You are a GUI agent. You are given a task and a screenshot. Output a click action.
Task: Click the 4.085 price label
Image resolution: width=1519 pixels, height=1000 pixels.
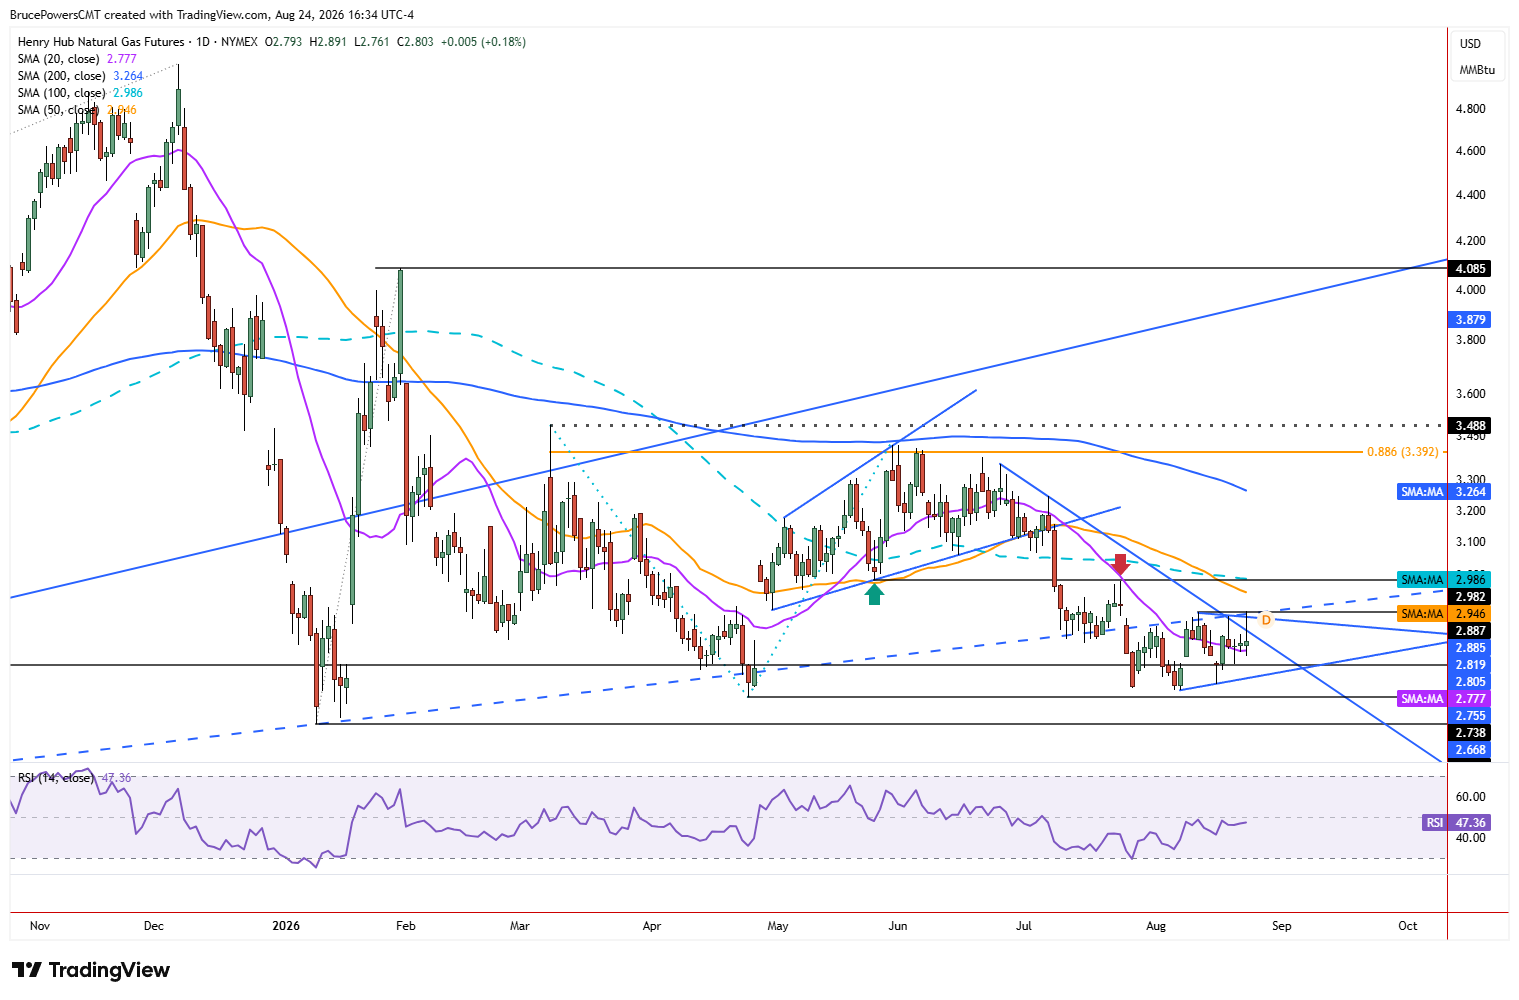pyautogui.click(x=1471, y=269)
